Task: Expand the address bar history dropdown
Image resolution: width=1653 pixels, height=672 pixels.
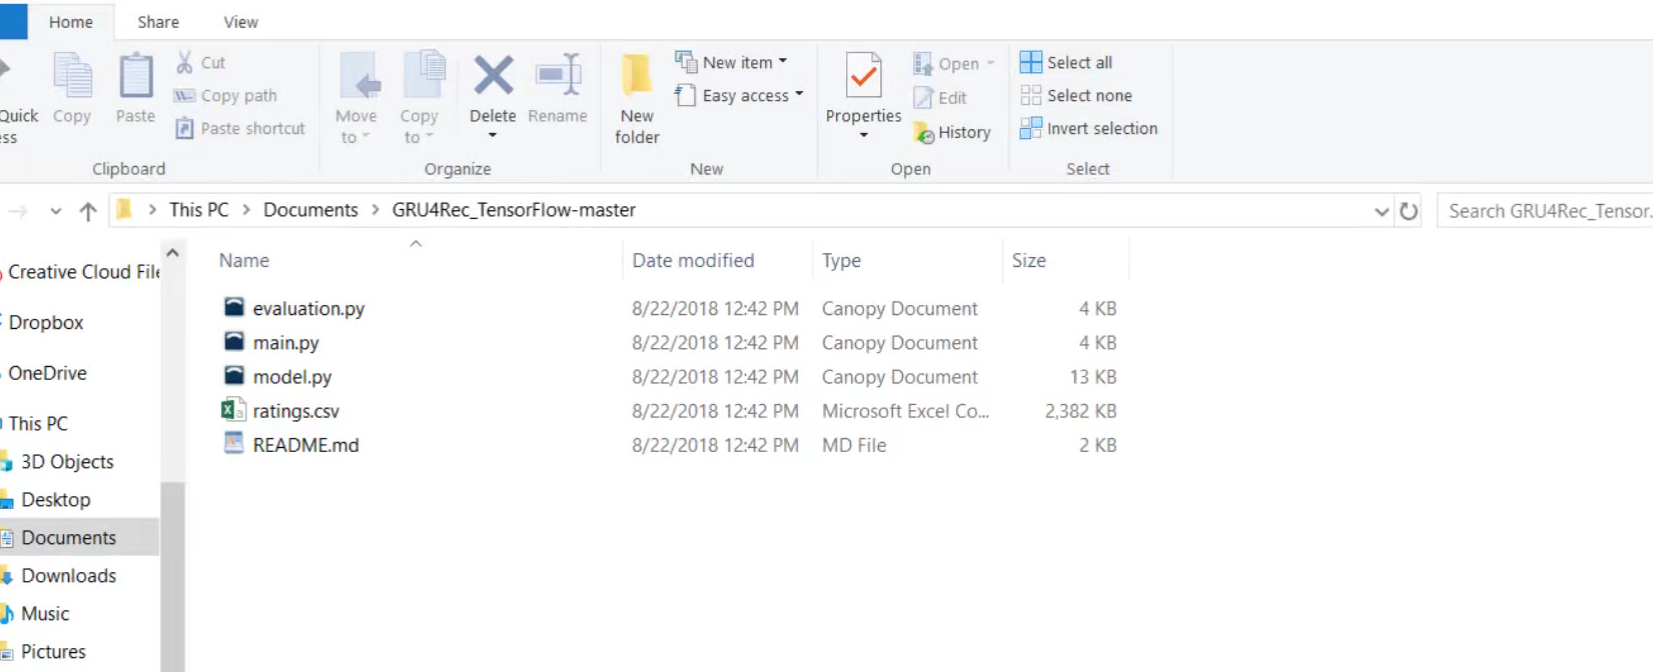Action: 1381,211
